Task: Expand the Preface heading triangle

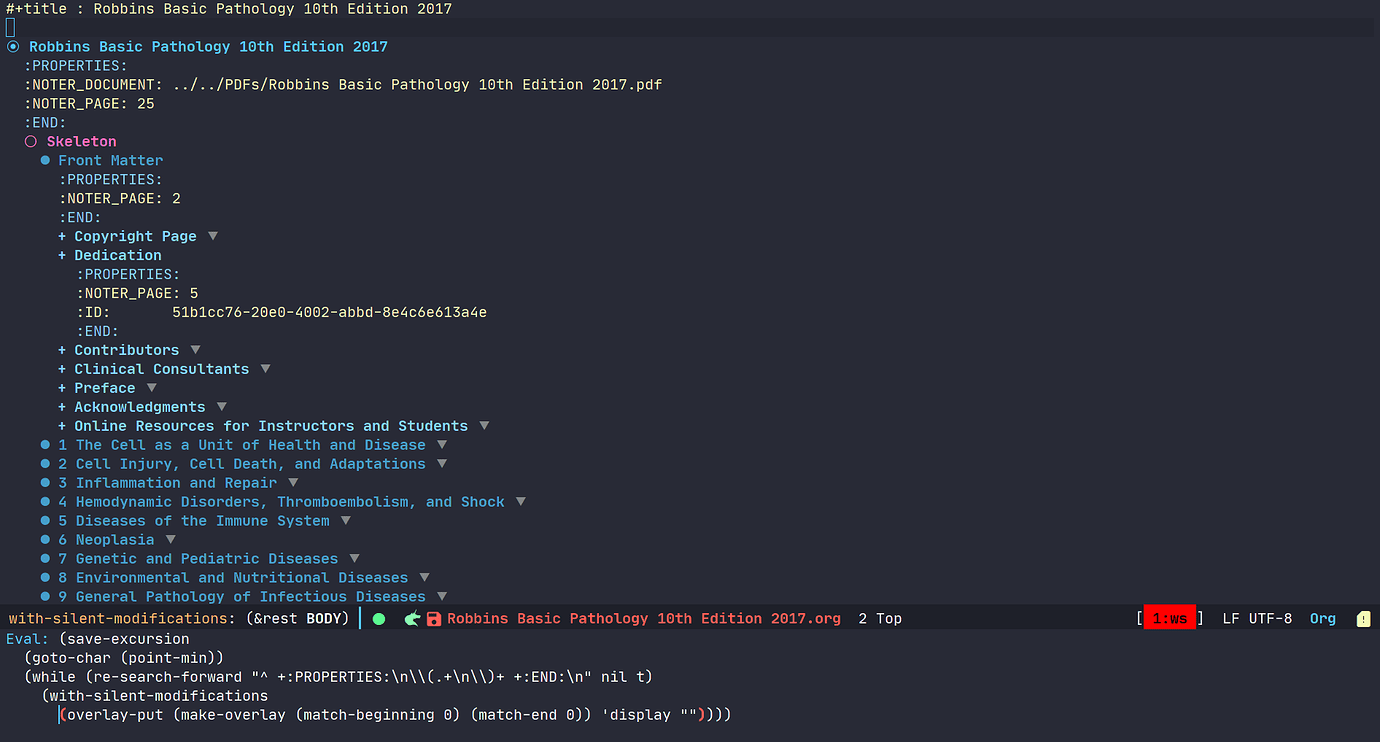Action: (150, 388)
